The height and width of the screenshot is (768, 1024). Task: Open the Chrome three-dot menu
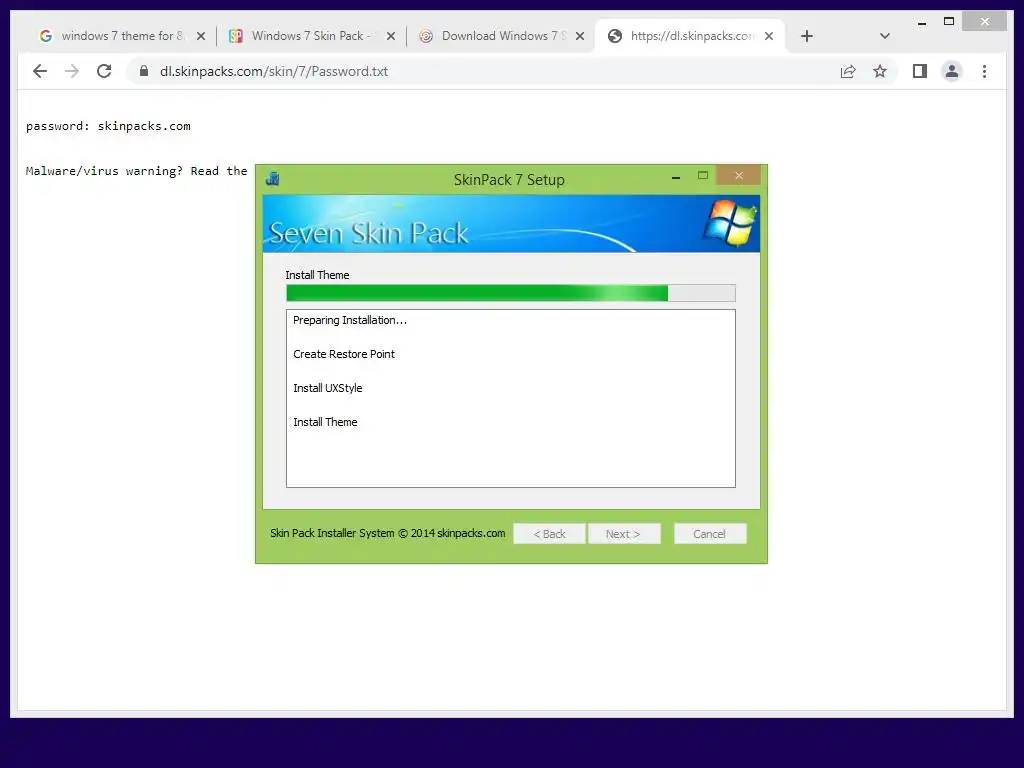(984, 71)
